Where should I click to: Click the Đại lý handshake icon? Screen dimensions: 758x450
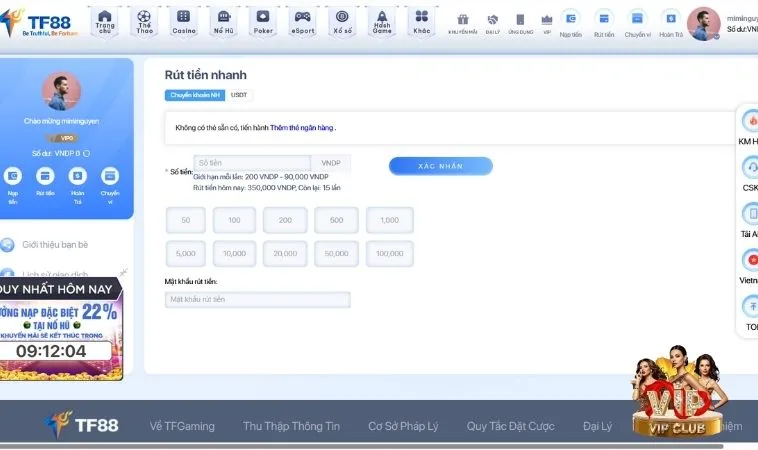(x=493, y=19)
